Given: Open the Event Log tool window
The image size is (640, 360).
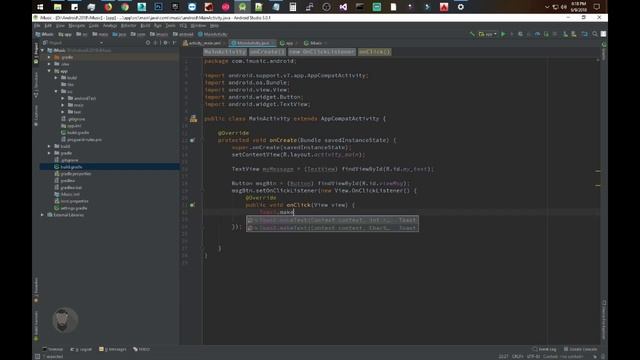Looking at the screenshot, I should (x=544, y=349).
